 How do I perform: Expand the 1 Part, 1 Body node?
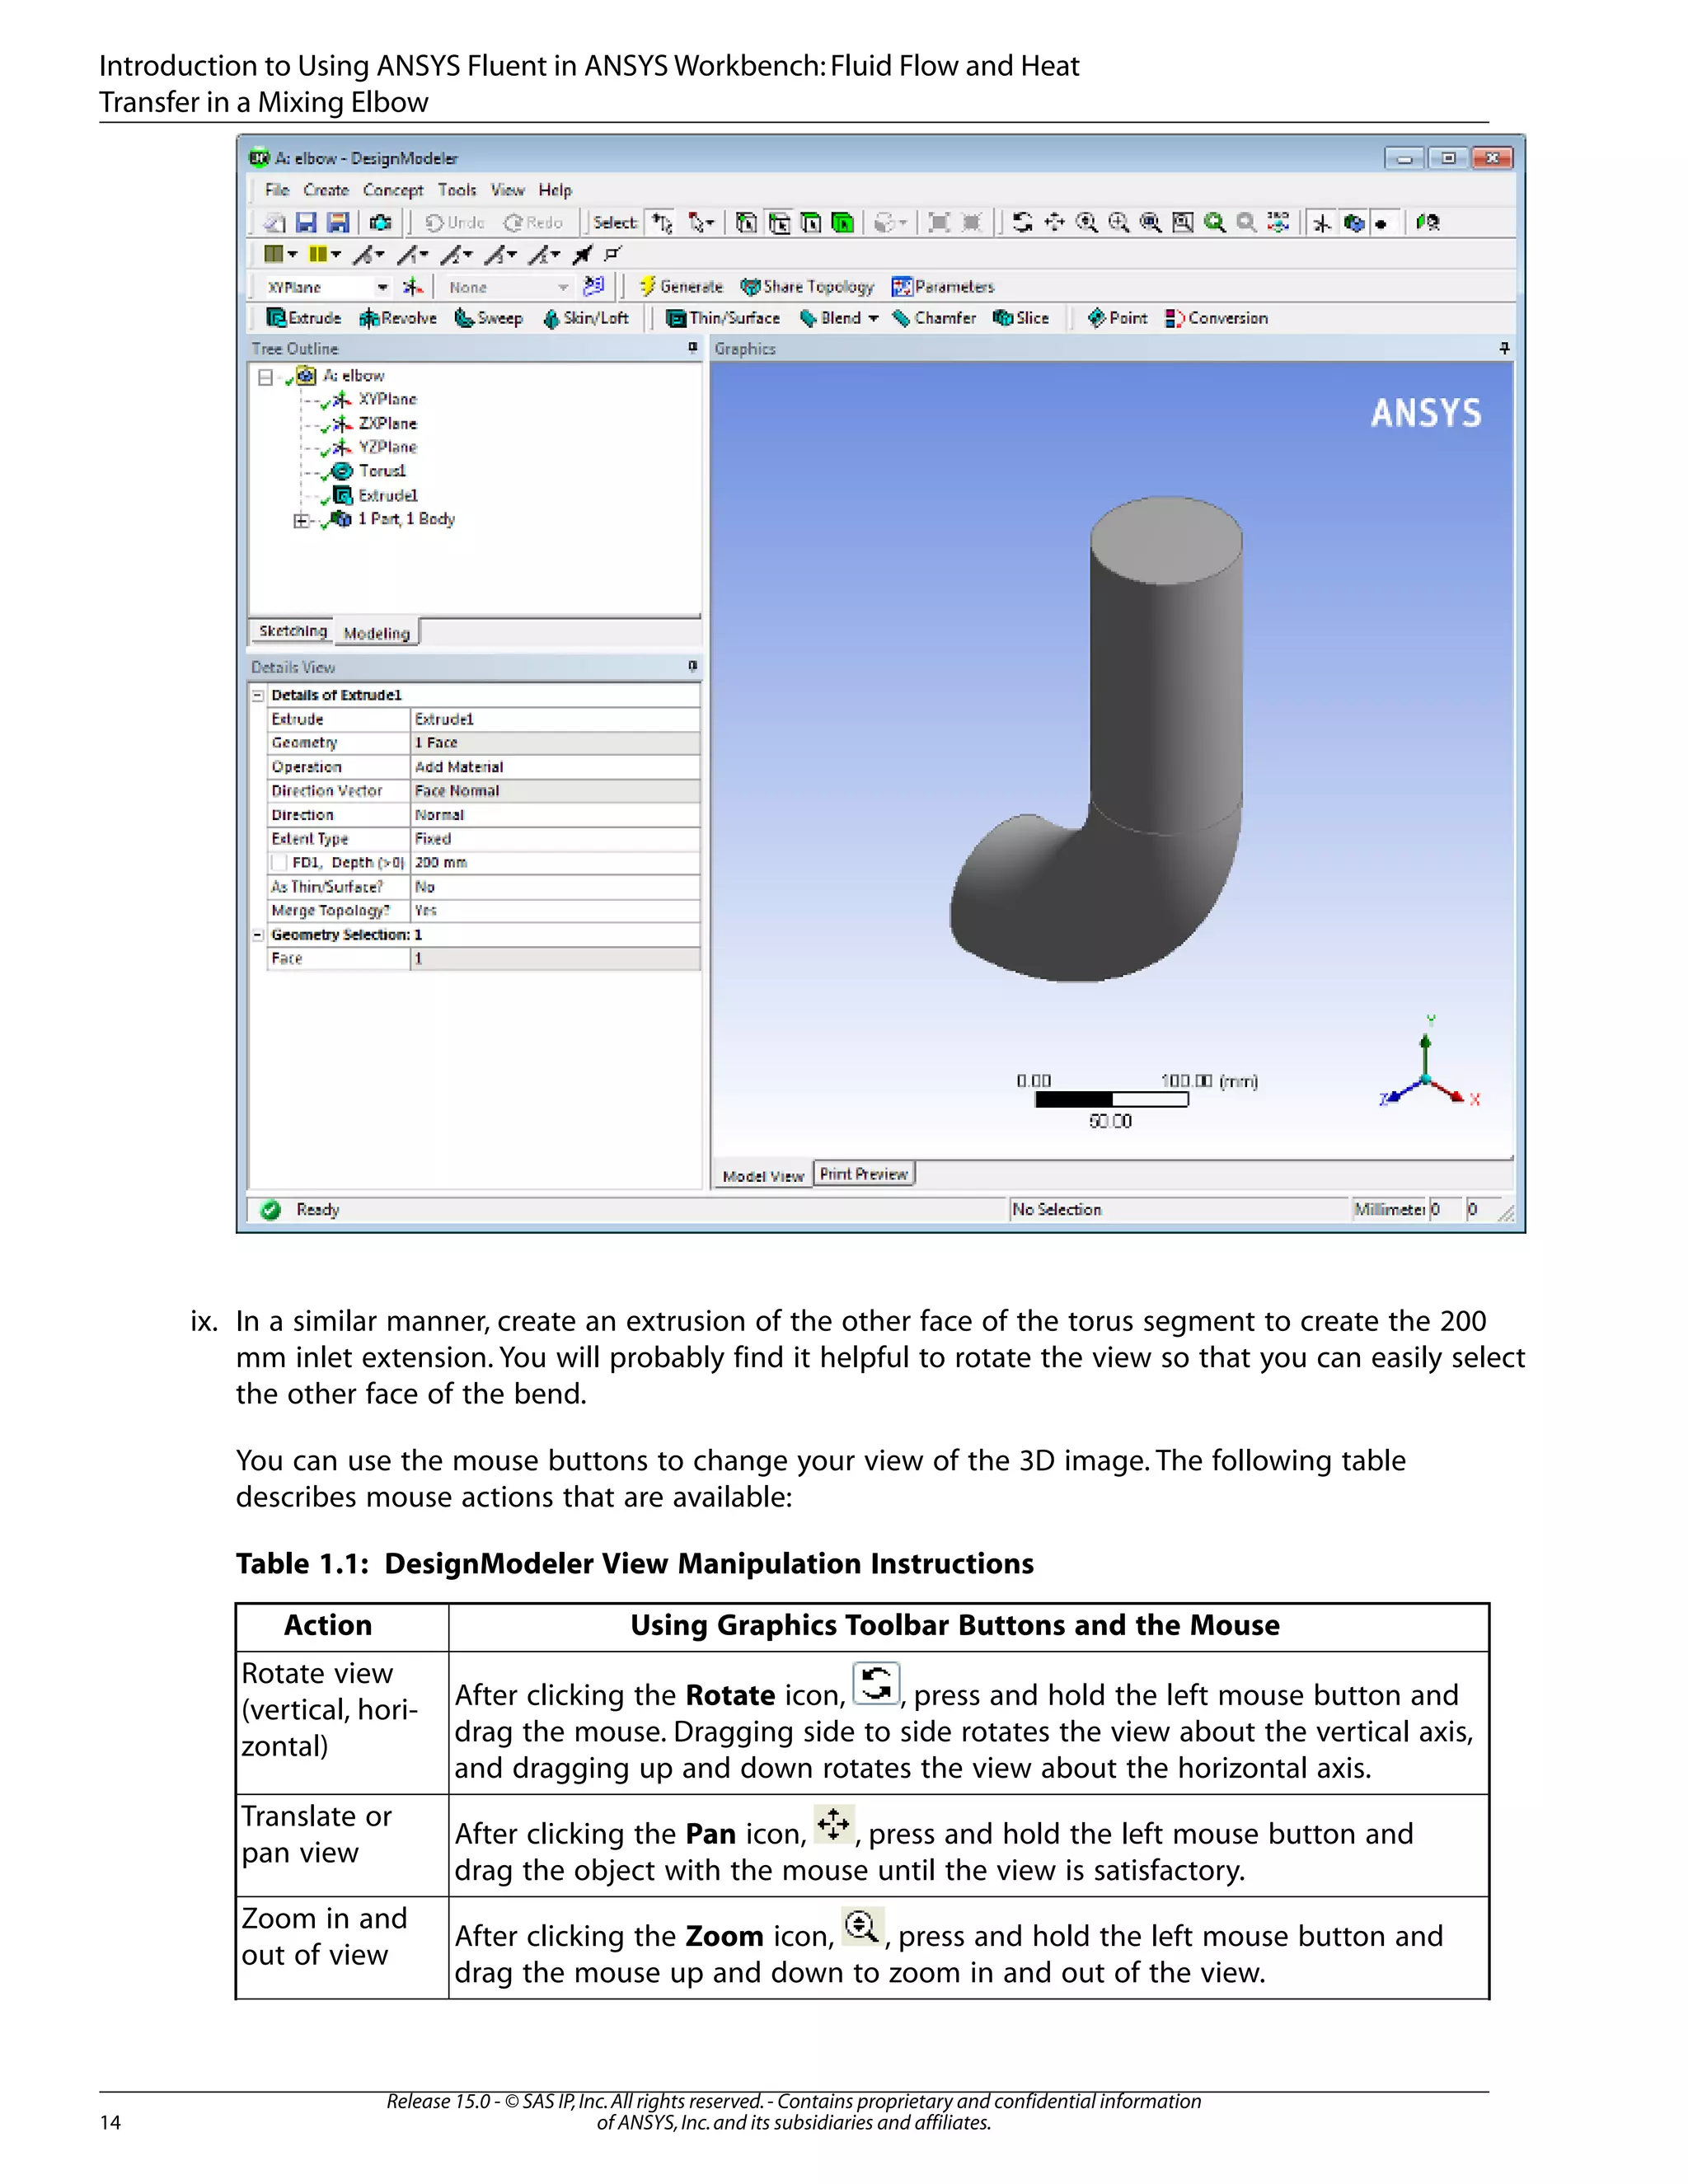coord(300,520)
